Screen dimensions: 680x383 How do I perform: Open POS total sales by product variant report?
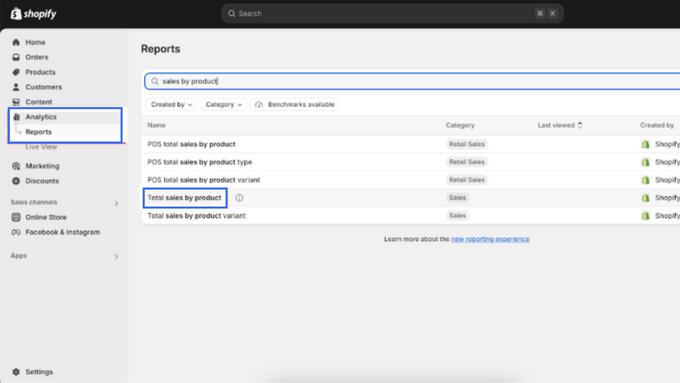point(204,180)
